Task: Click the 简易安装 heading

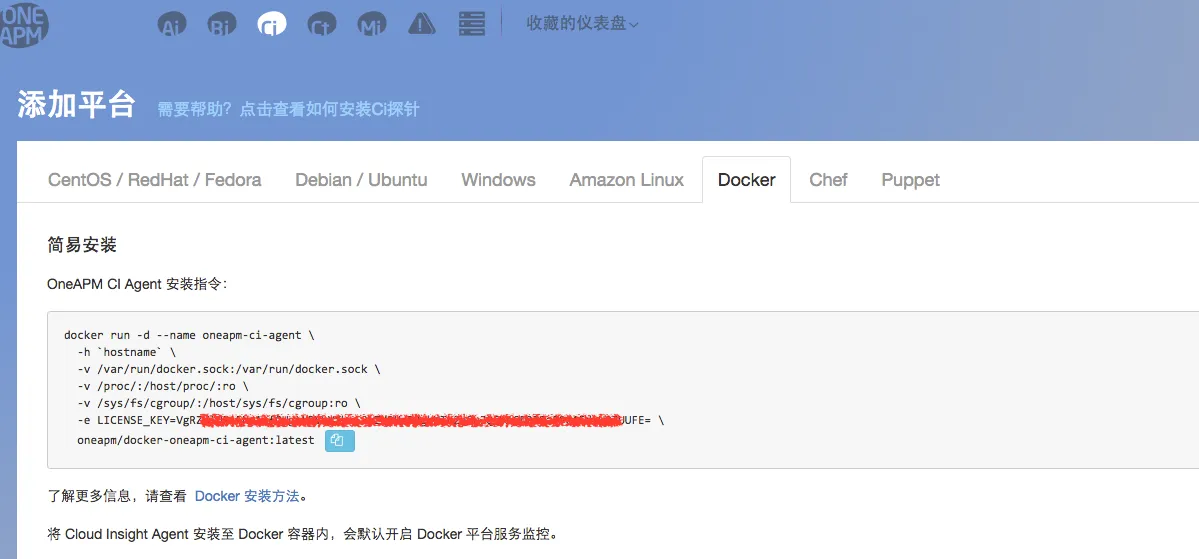Action: click(x=82, y=245)
